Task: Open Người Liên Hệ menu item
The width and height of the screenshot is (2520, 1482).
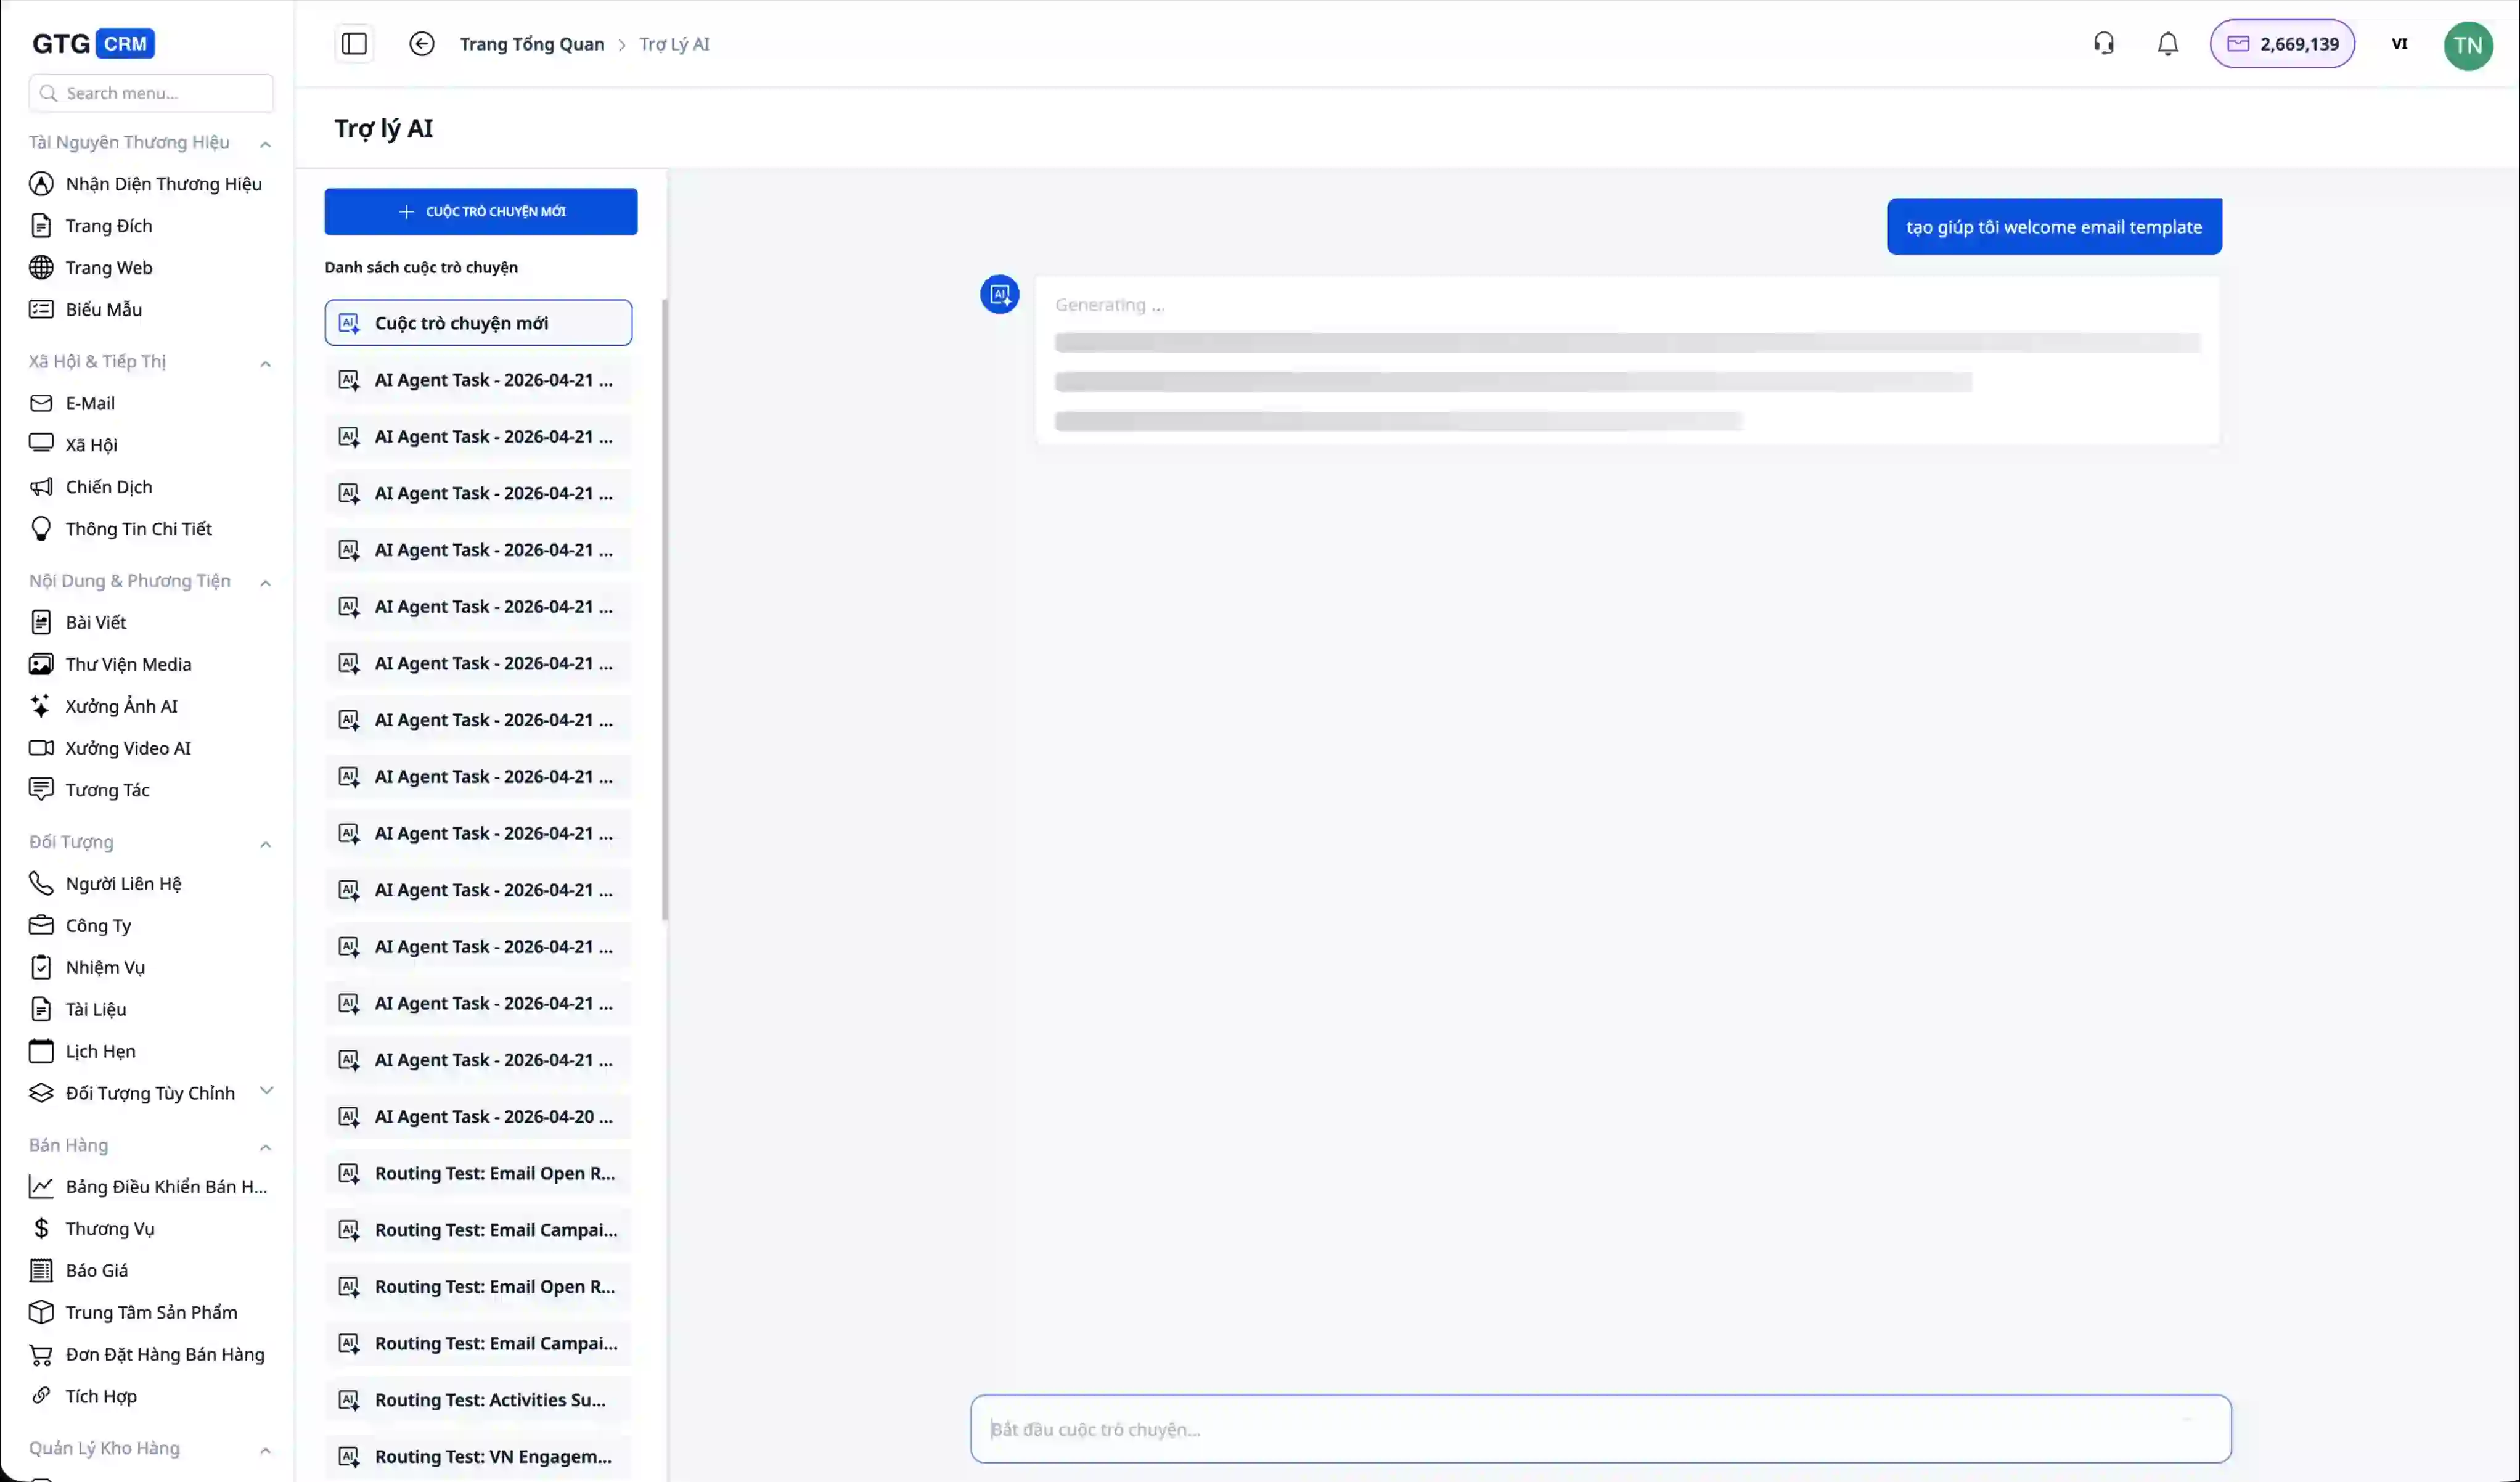Action: 123,883
